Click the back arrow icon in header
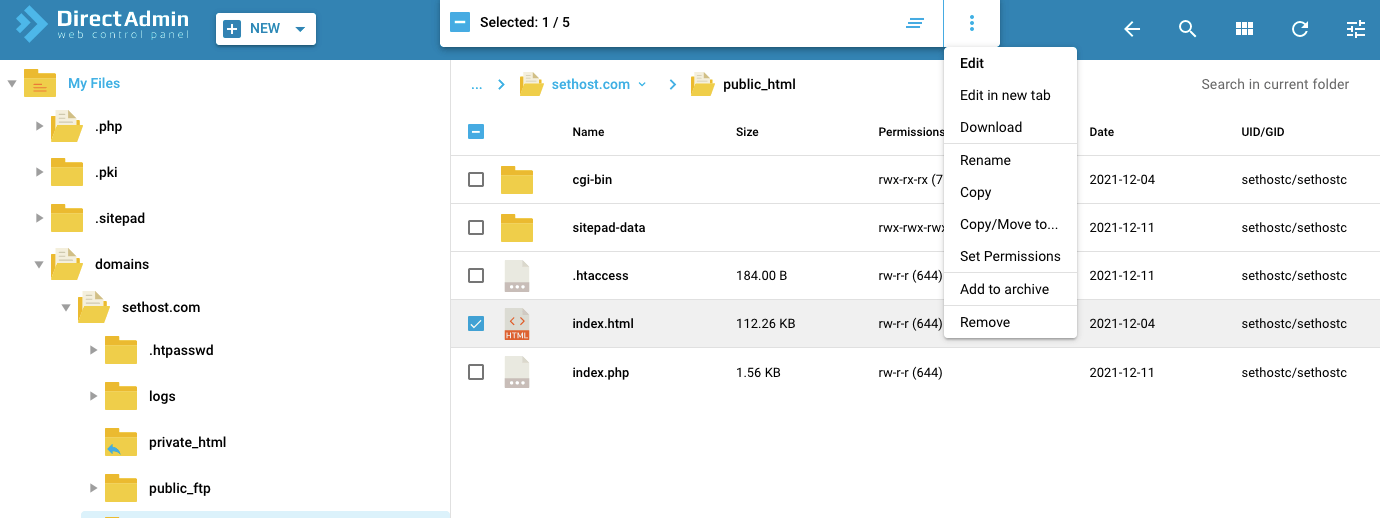This screenshot has width=1380, height=518. (x=1132, y=29)
